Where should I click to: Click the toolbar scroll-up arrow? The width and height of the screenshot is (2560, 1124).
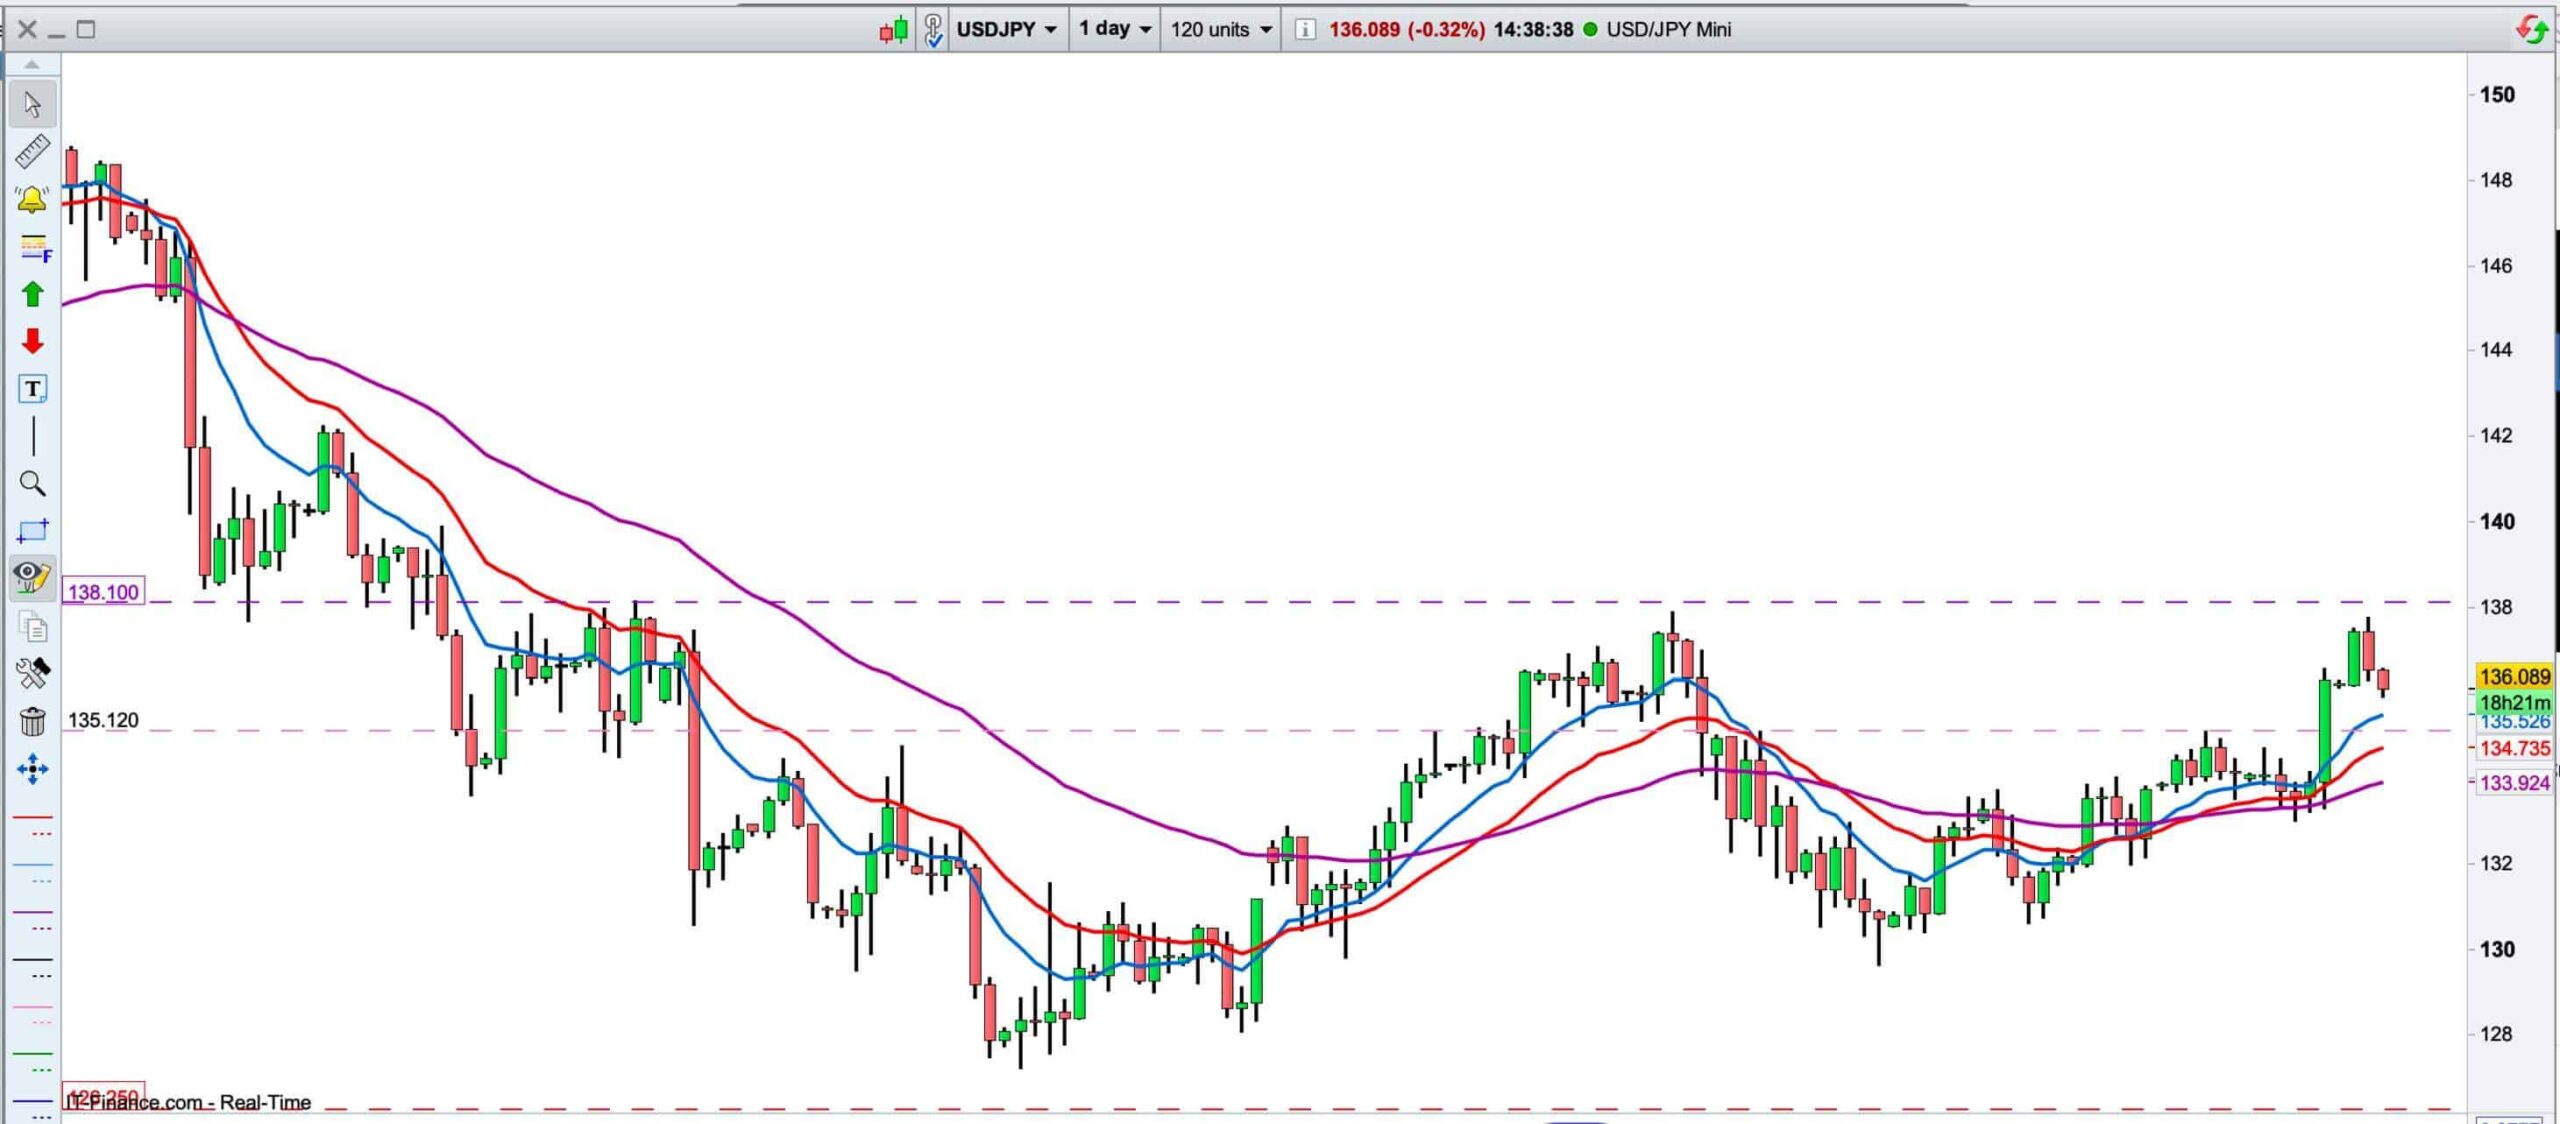[x=32, y=65]
